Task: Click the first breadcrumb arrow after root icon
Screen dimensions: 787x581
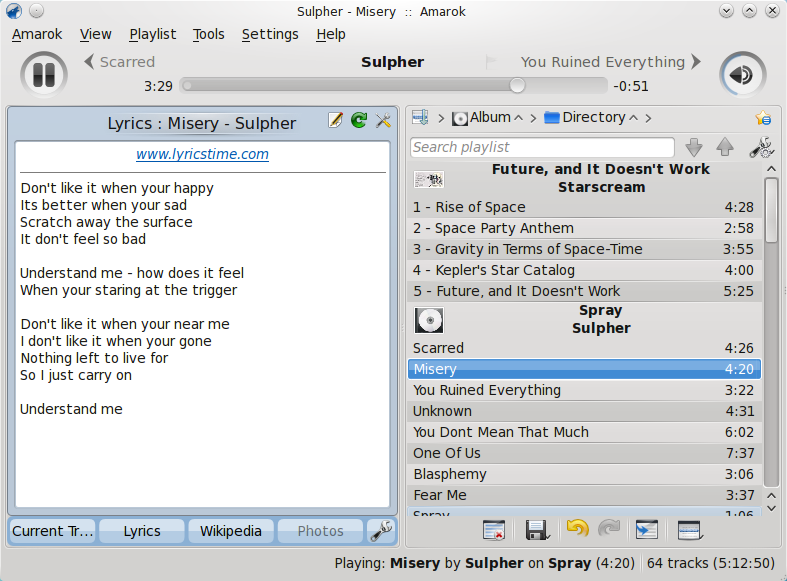Action: pyautogui.click(x=441, y=118)
